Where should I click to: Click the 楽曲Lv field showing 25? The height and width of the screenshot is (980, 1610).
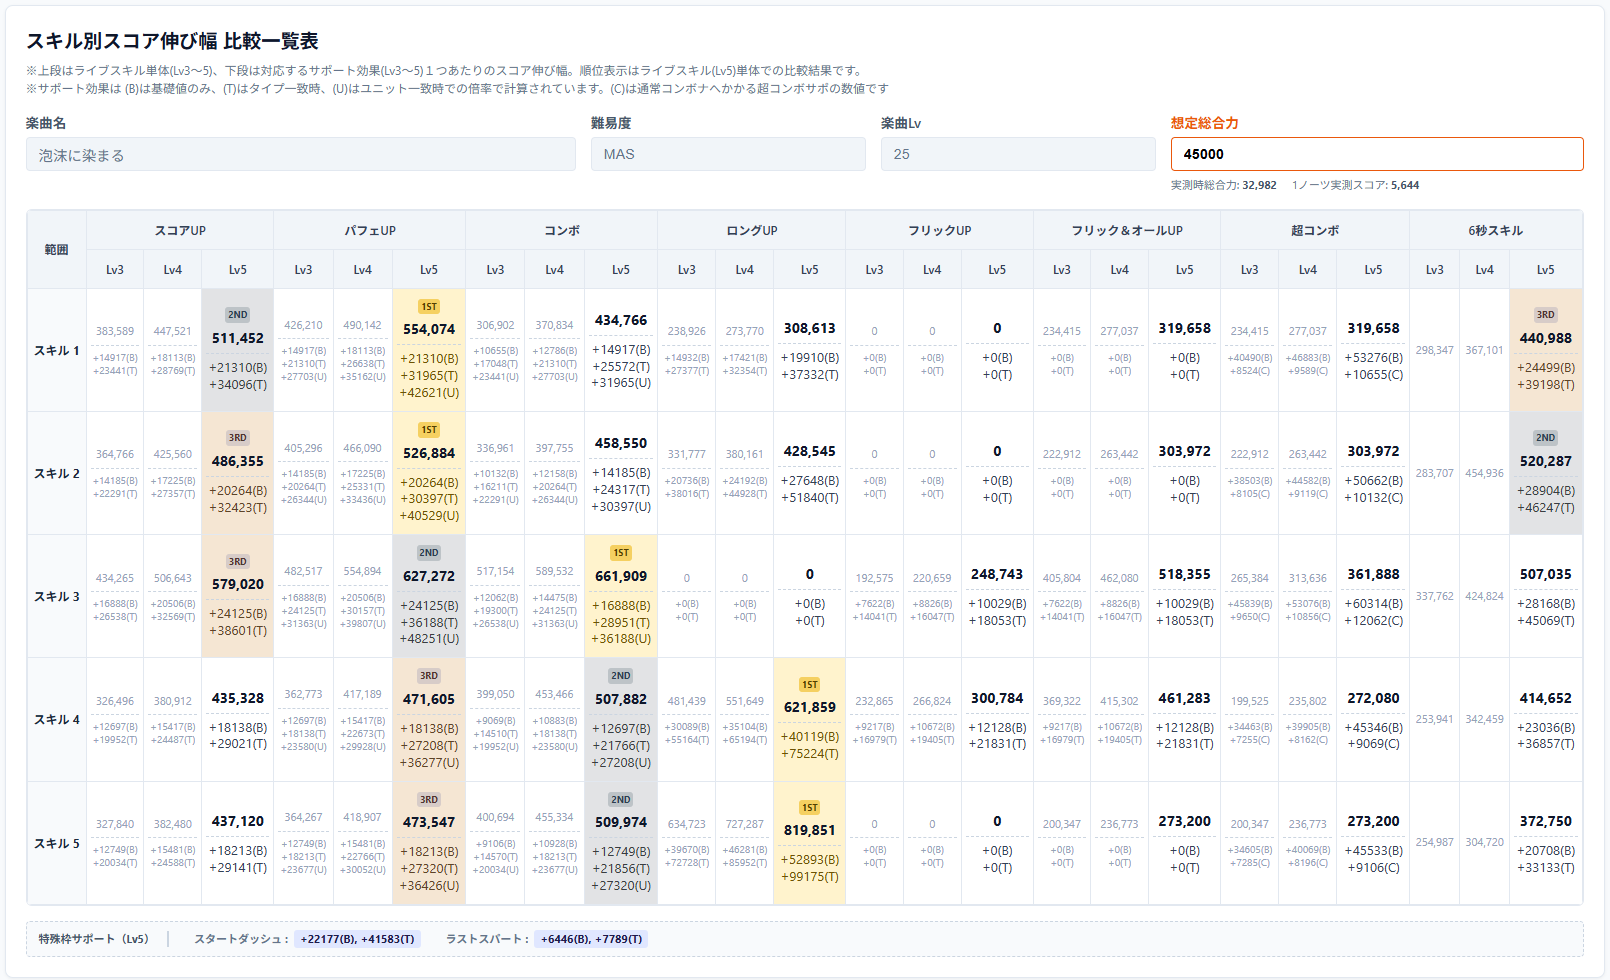point(1018,154)
